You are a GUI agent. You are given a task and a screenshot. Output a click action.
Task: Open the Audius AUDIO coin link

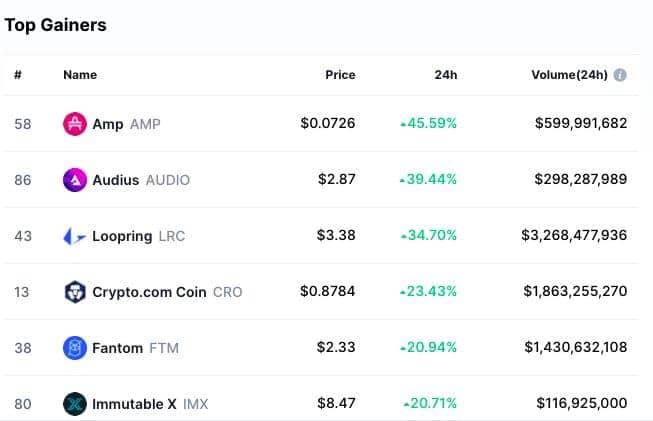(x=141, y=180)
